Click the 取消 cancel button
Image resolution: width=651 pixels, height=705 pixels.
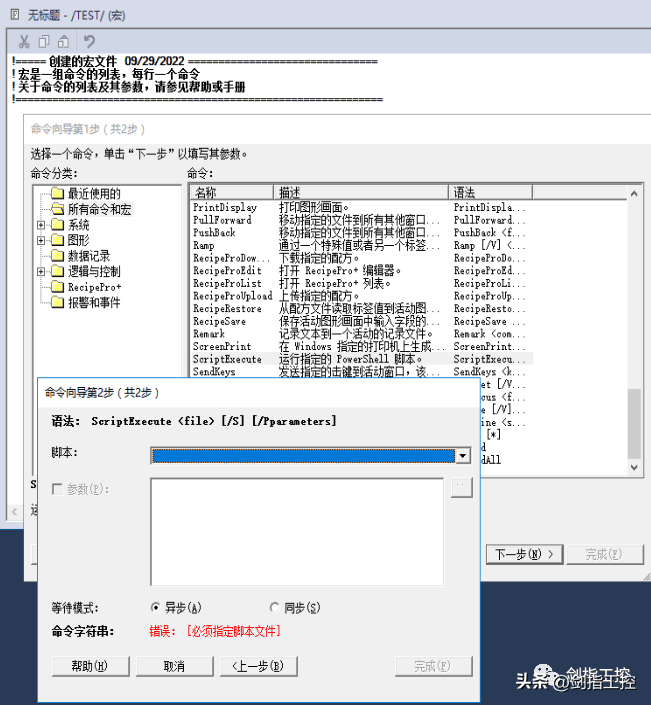174,666
